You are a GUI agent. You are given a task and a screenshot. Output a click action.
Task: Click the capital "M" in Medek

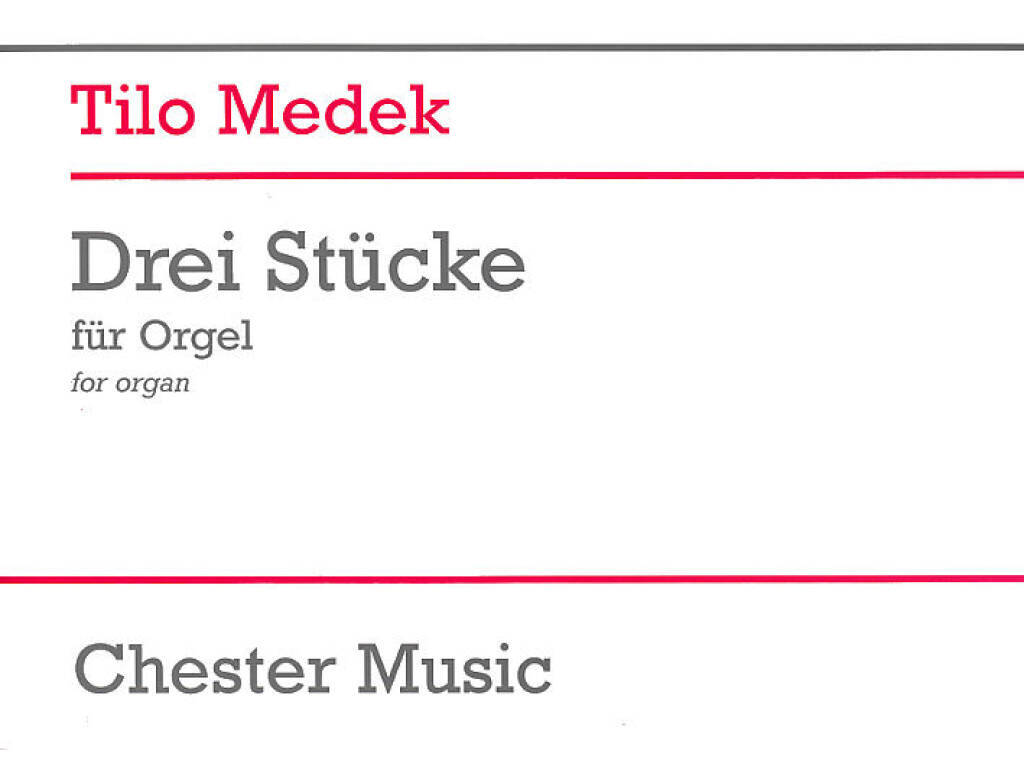(248, 110)
